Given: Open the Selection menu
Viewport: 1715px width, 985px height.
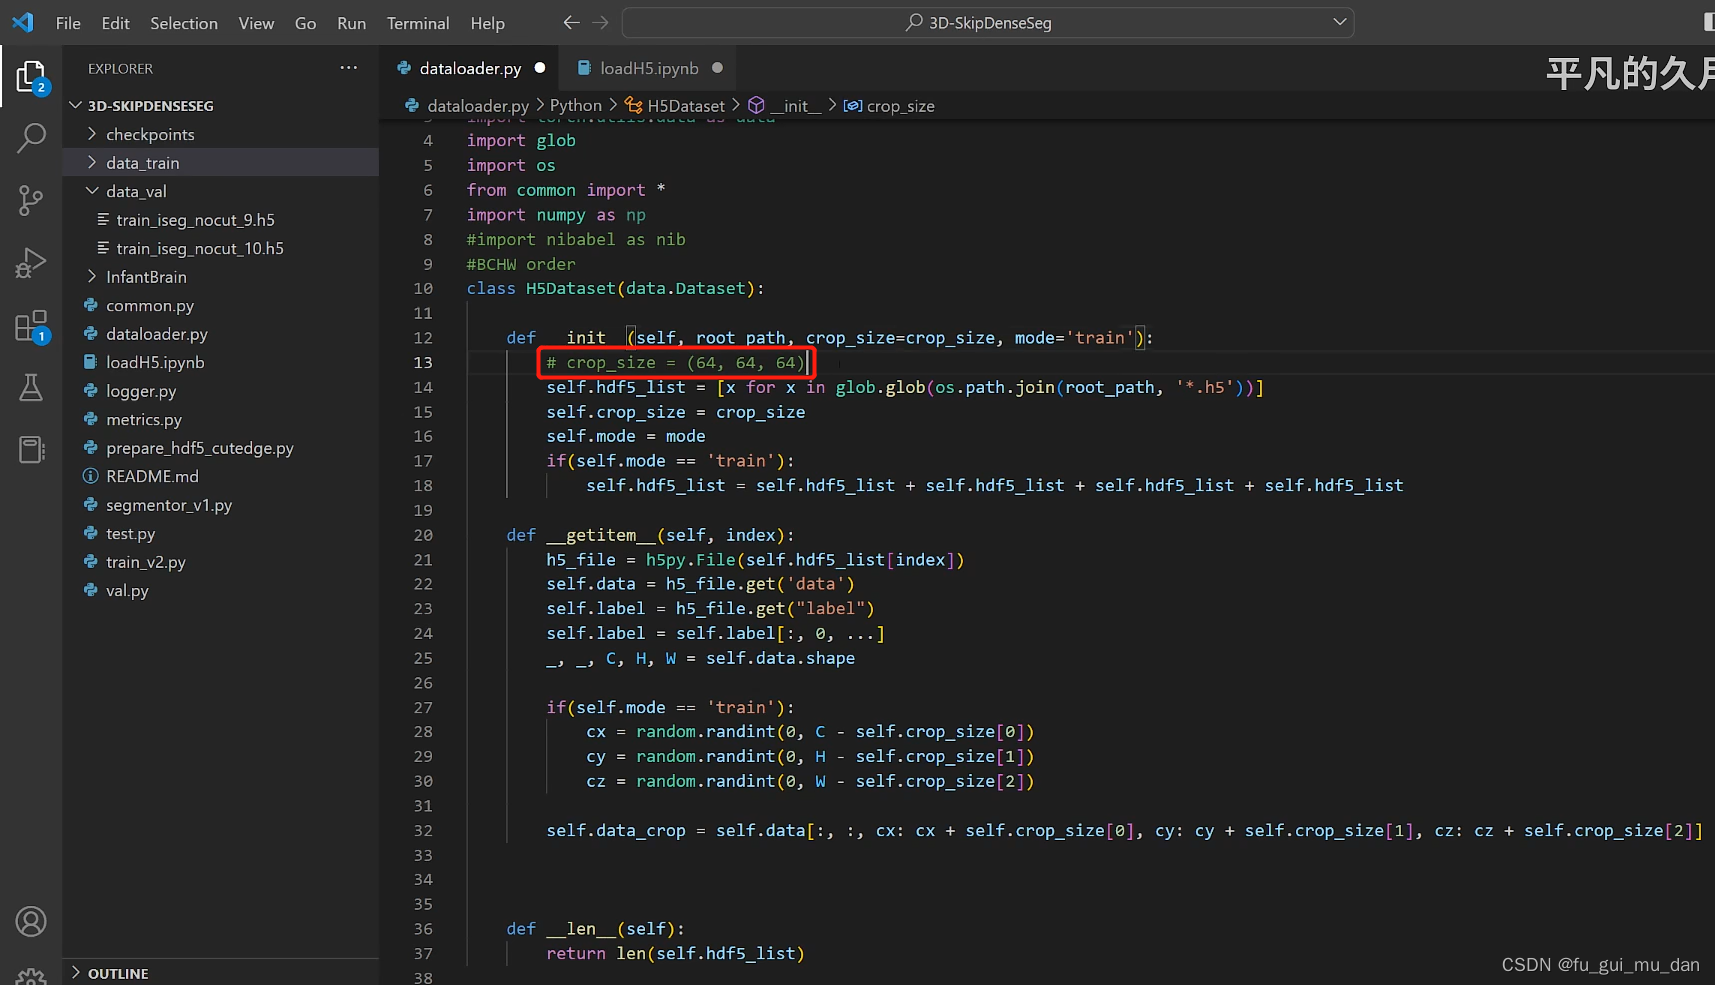Looking at the screenshot, I should (184, 23).
